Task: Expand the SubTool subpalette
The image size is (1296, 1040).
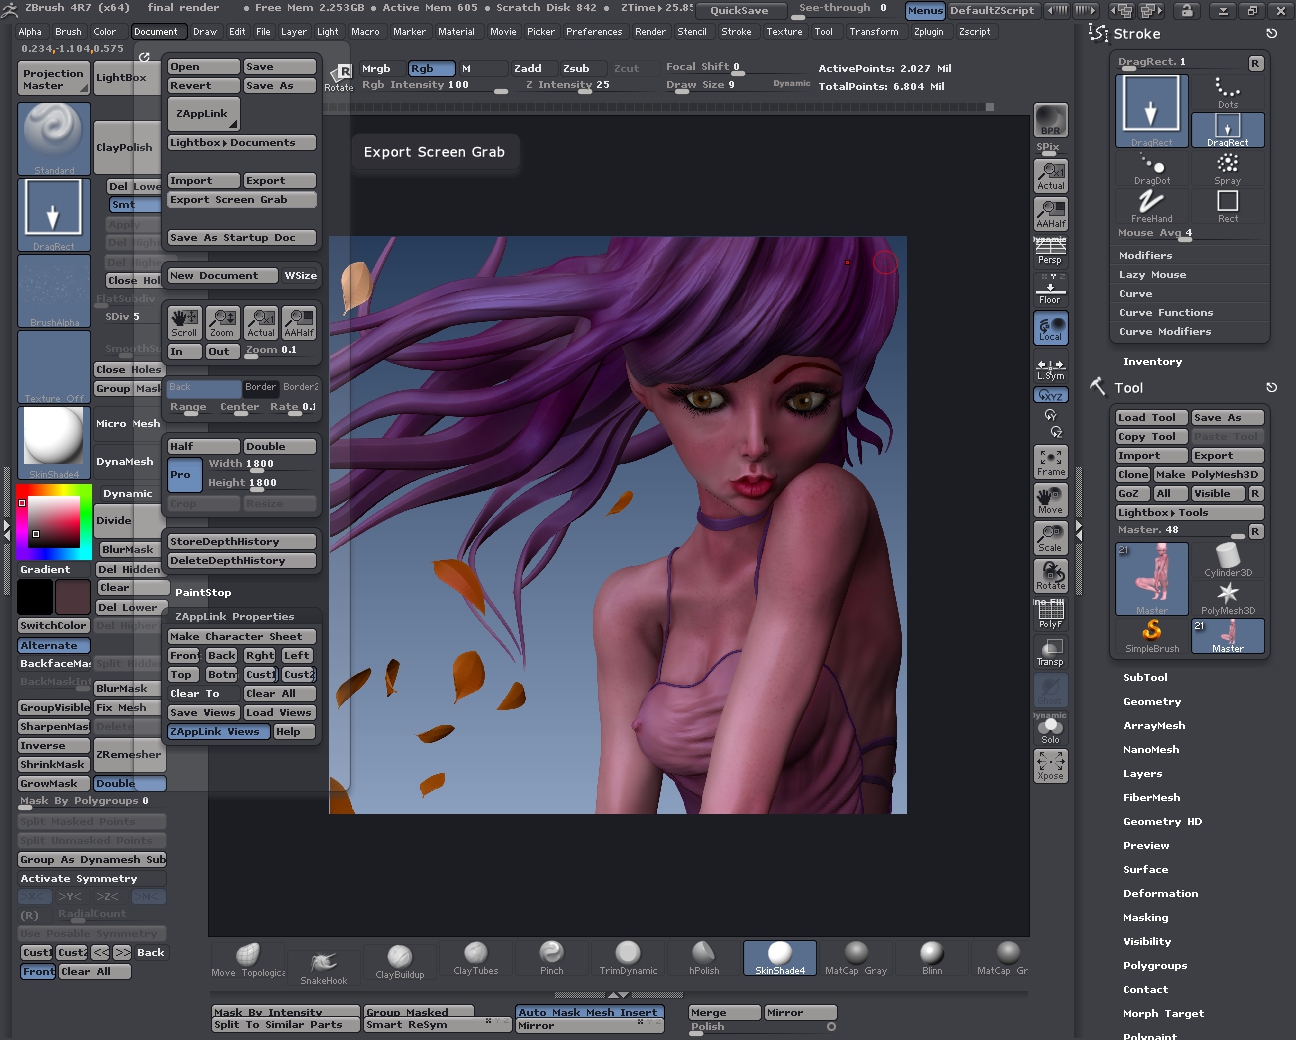Action: [1145, 678]
